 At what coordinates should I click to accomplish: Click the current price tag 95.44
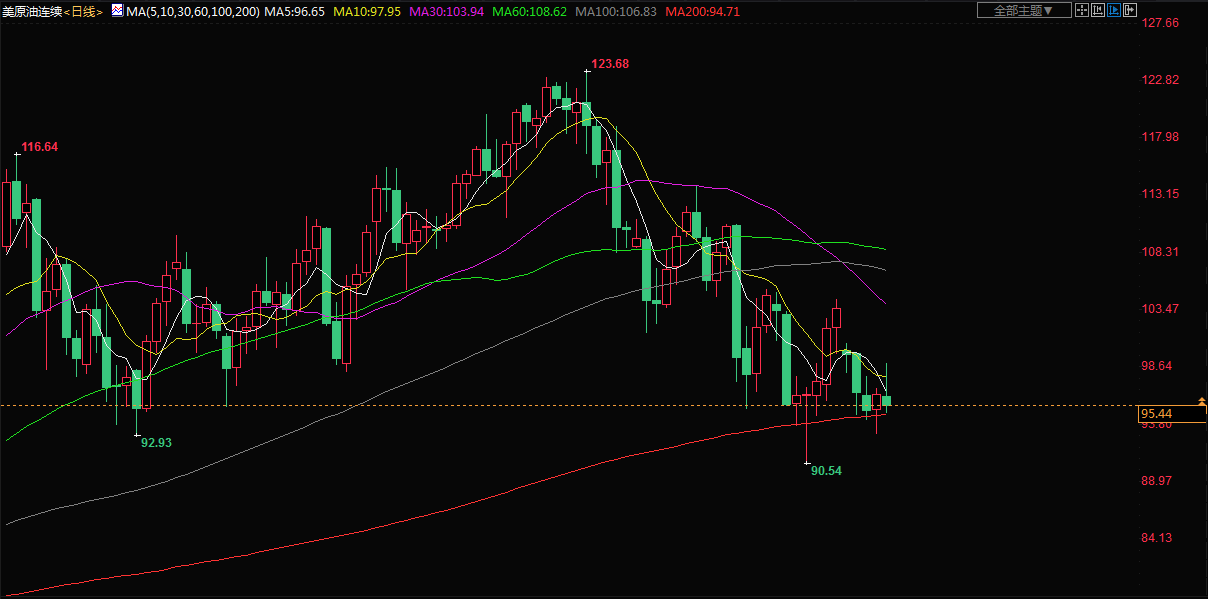click(1156, 414)
